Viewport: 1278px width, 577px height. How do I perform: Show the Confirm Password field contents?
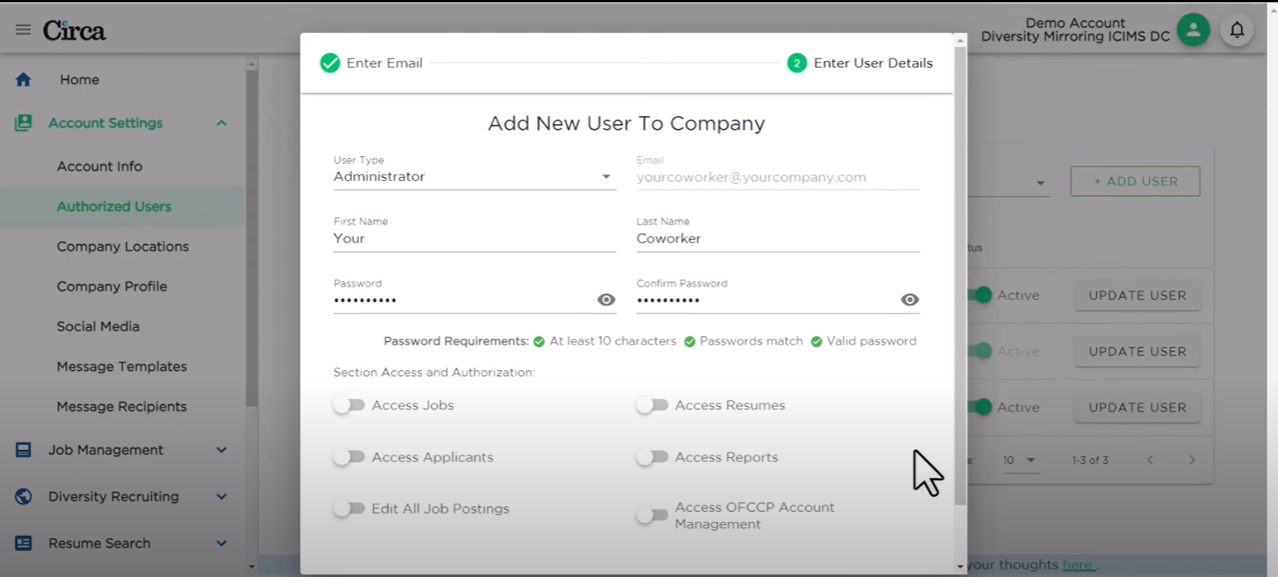[909, 299]
